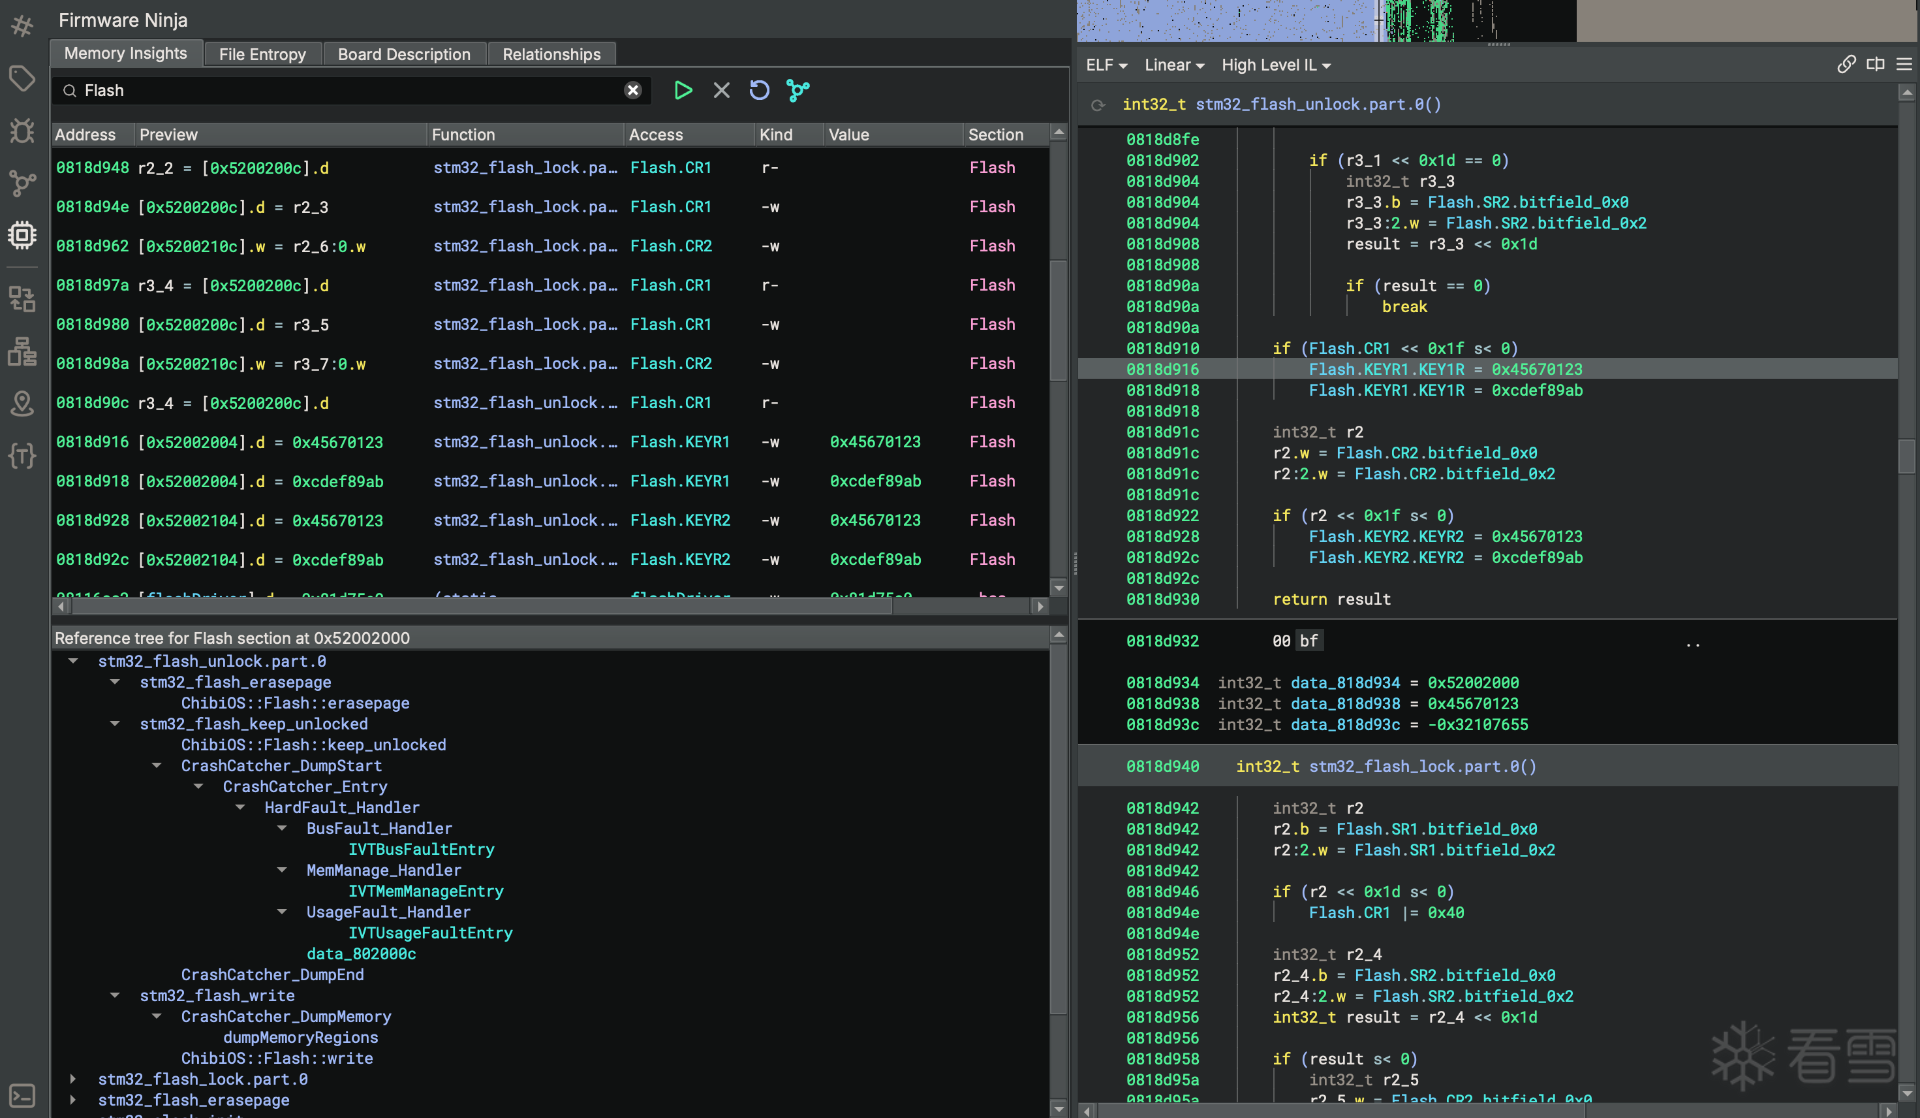
Task: Switch to the Board Description tab
Action: [404, 54]
